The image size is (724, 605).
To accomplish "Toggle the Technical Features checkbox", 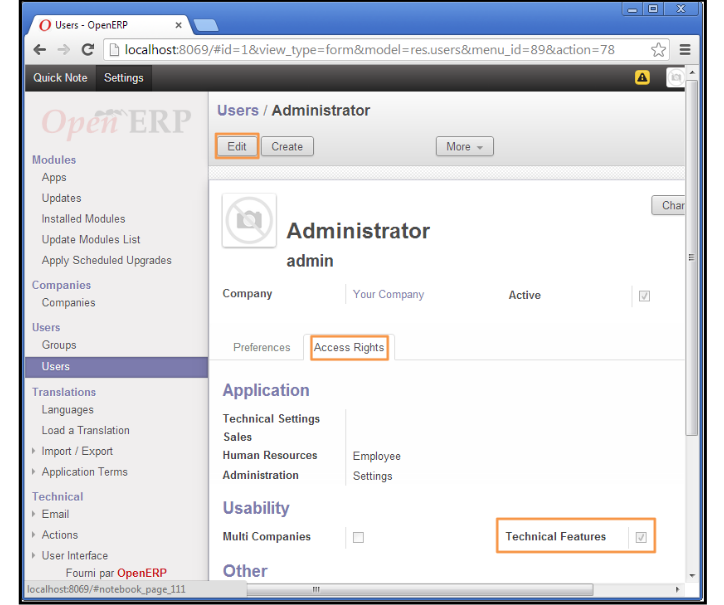I will point(641,537).
